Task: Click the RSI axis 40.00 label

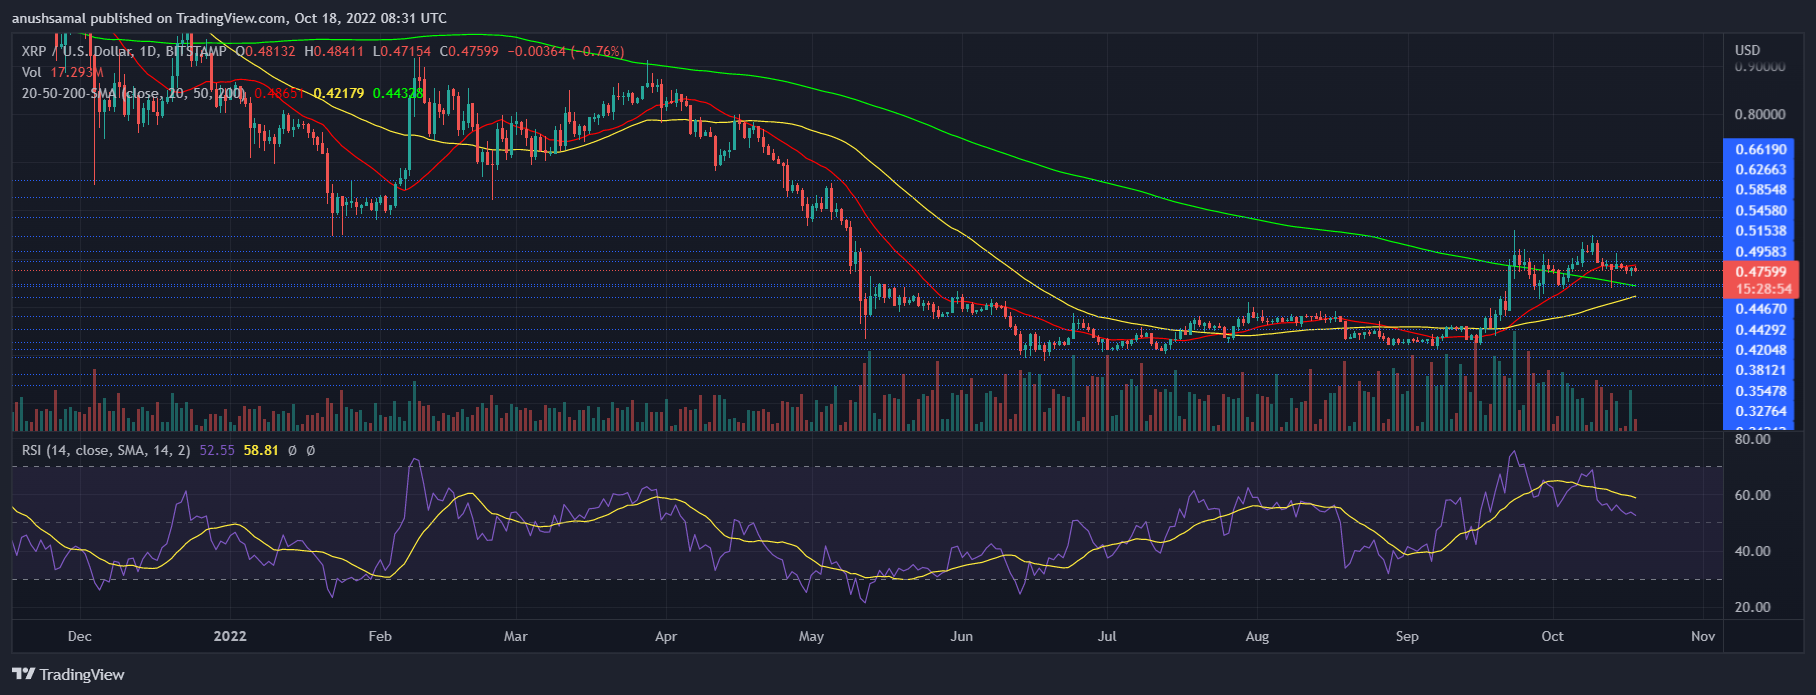Action: click(1753, 551)
